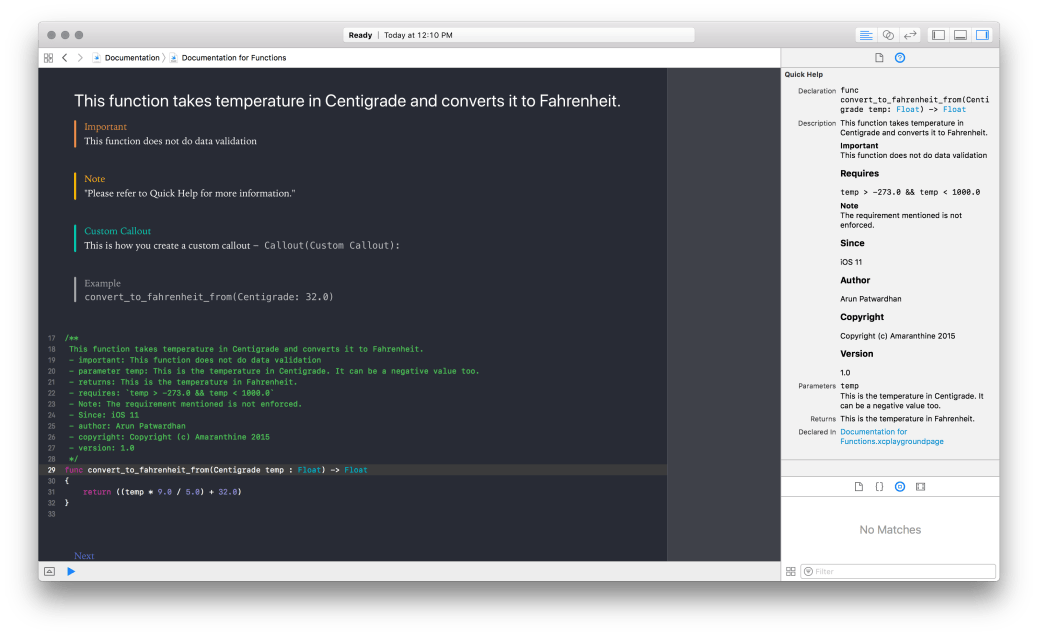The height and width of the screenshot is (636, 1038).
Task: Open the navigator overview grid menu
Action: click(48, 58)
